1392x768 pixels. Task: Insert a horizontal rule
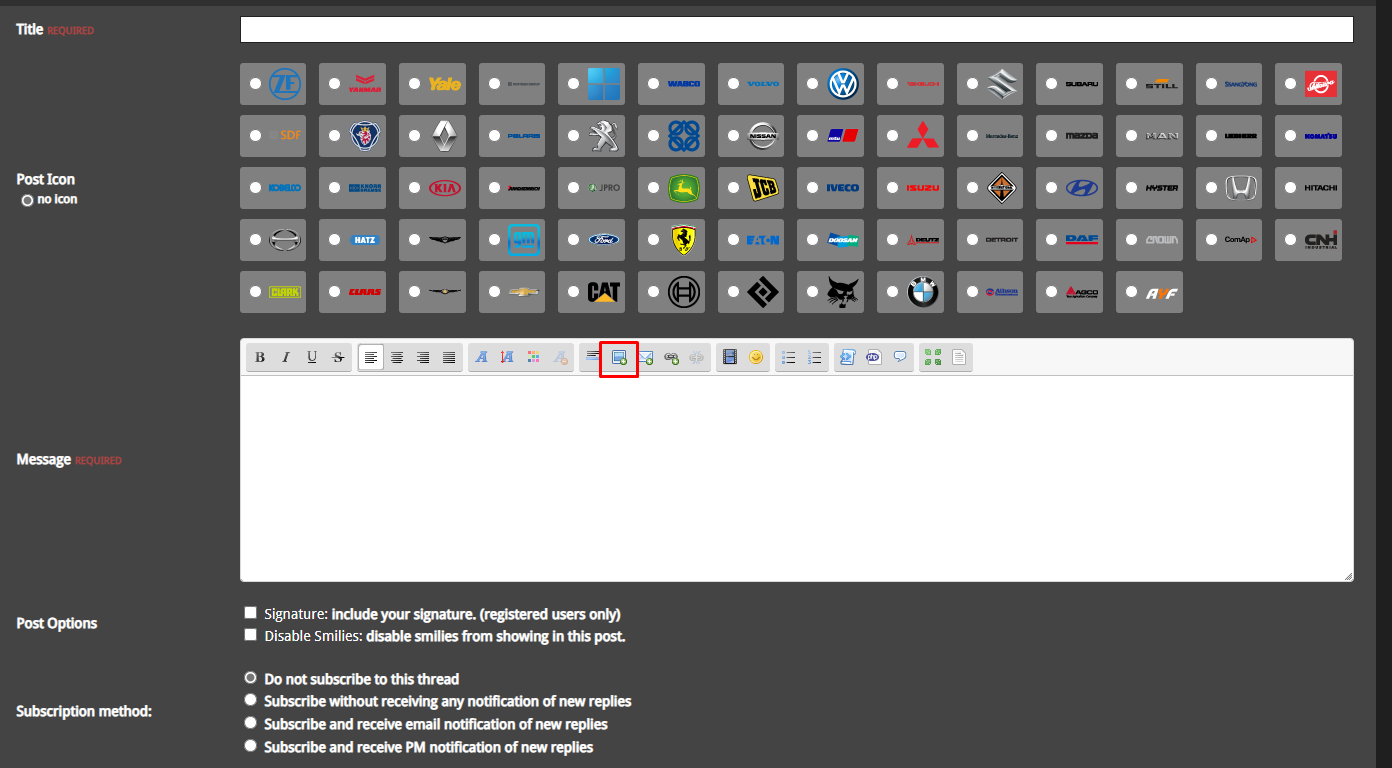pyautogui.click(x=593, y=357)
